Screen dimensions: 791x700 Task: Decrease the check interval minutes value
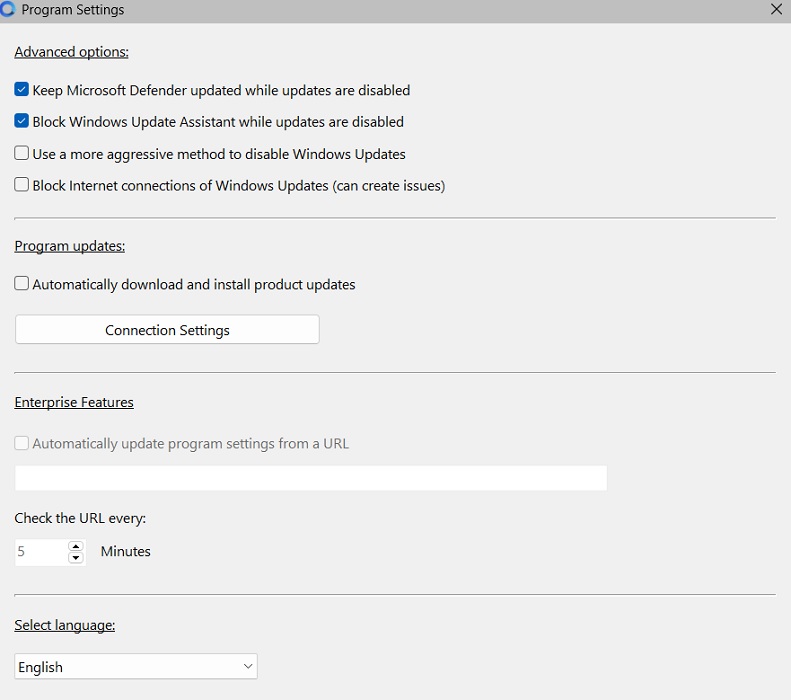click(76, 557)
